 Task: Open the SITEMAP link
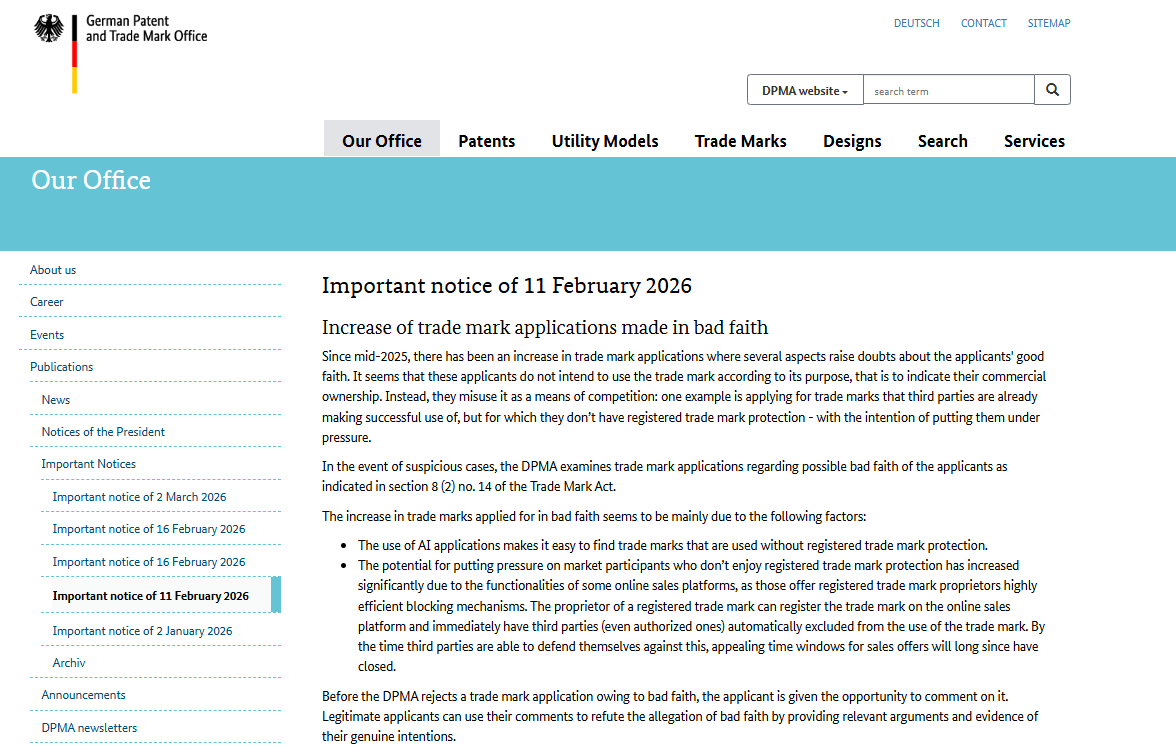(x=1048, y=23)
